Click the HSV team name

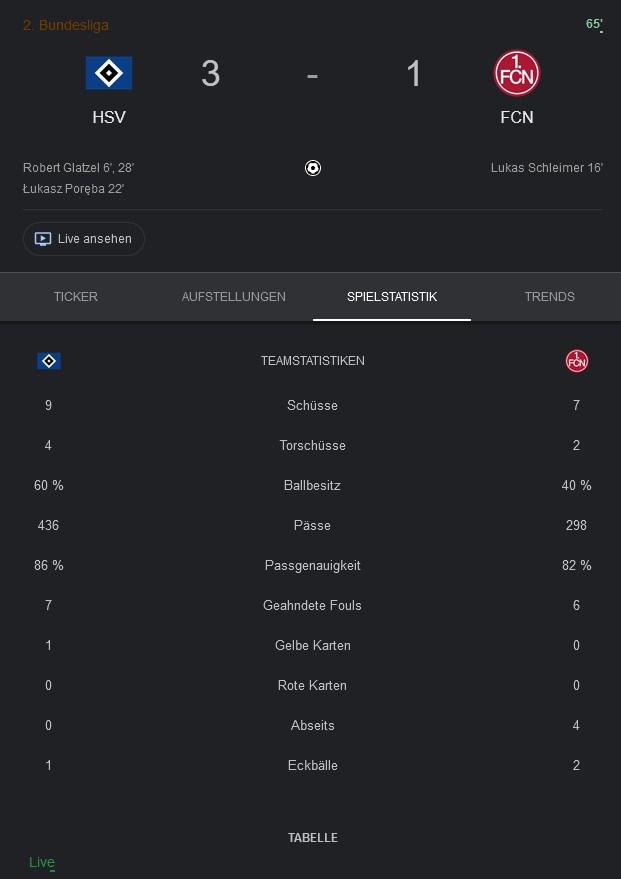(x=109, y=117)
